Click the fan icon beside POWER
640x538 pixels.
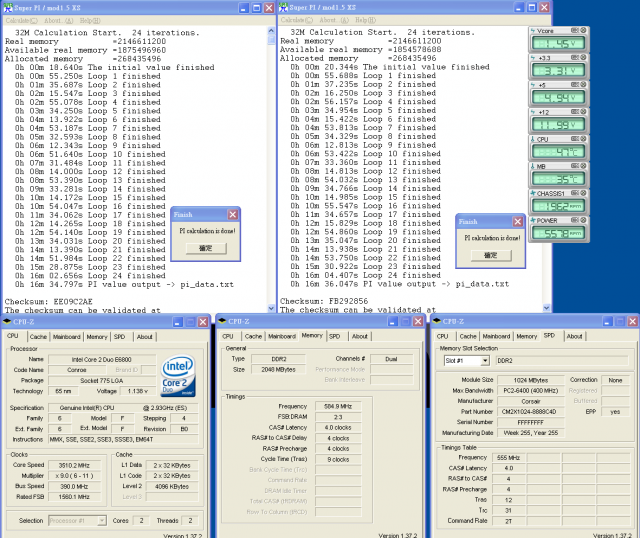[x=533, y=220]
